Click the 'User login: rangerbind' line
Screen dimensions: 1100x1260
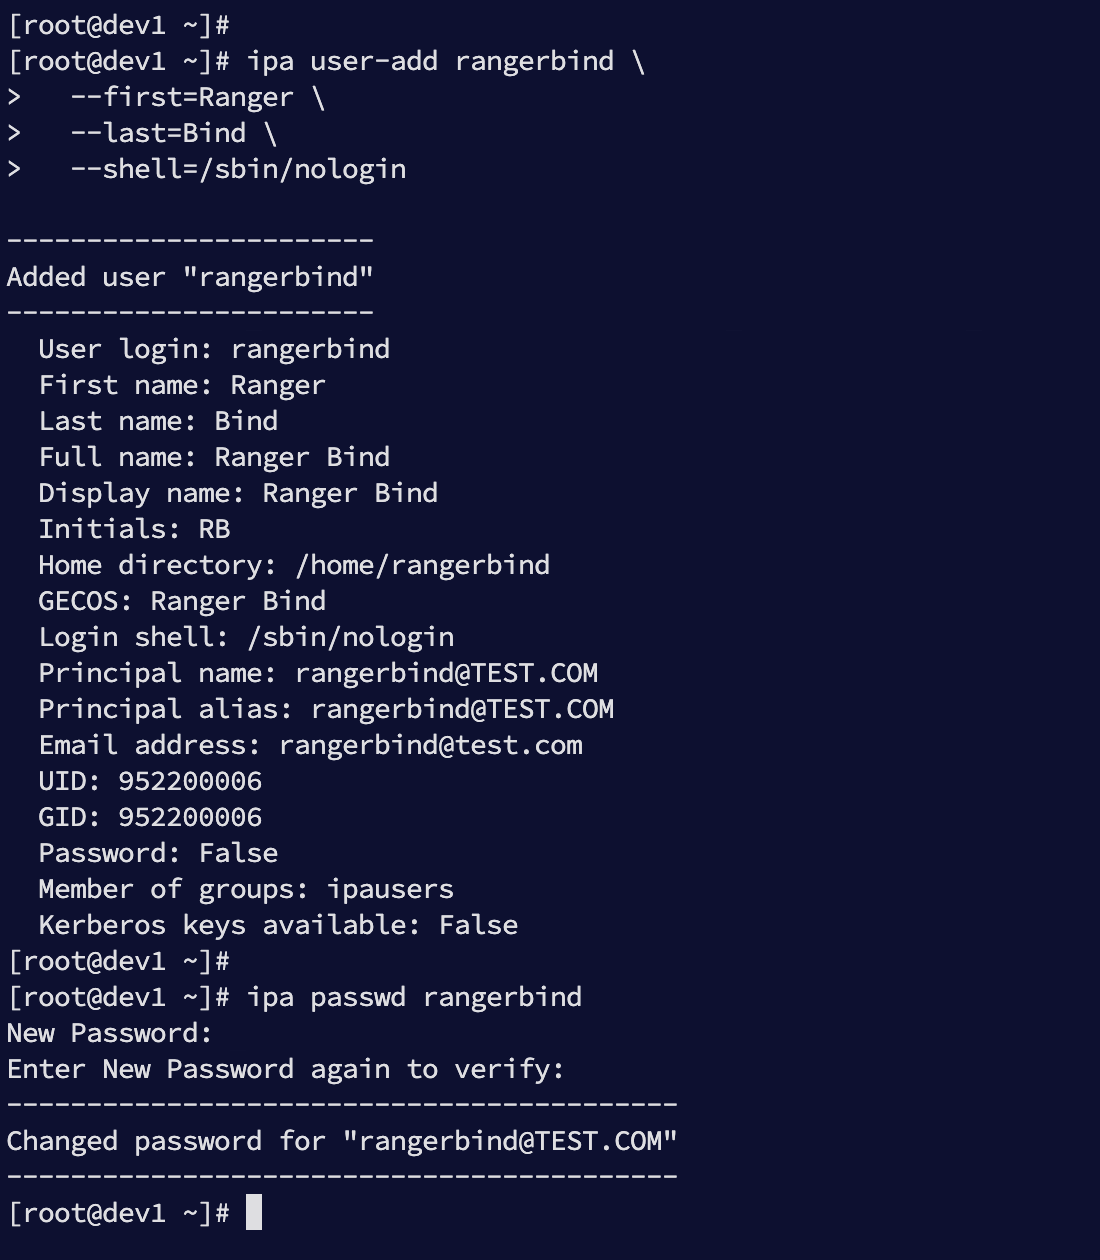pos(214,349)
